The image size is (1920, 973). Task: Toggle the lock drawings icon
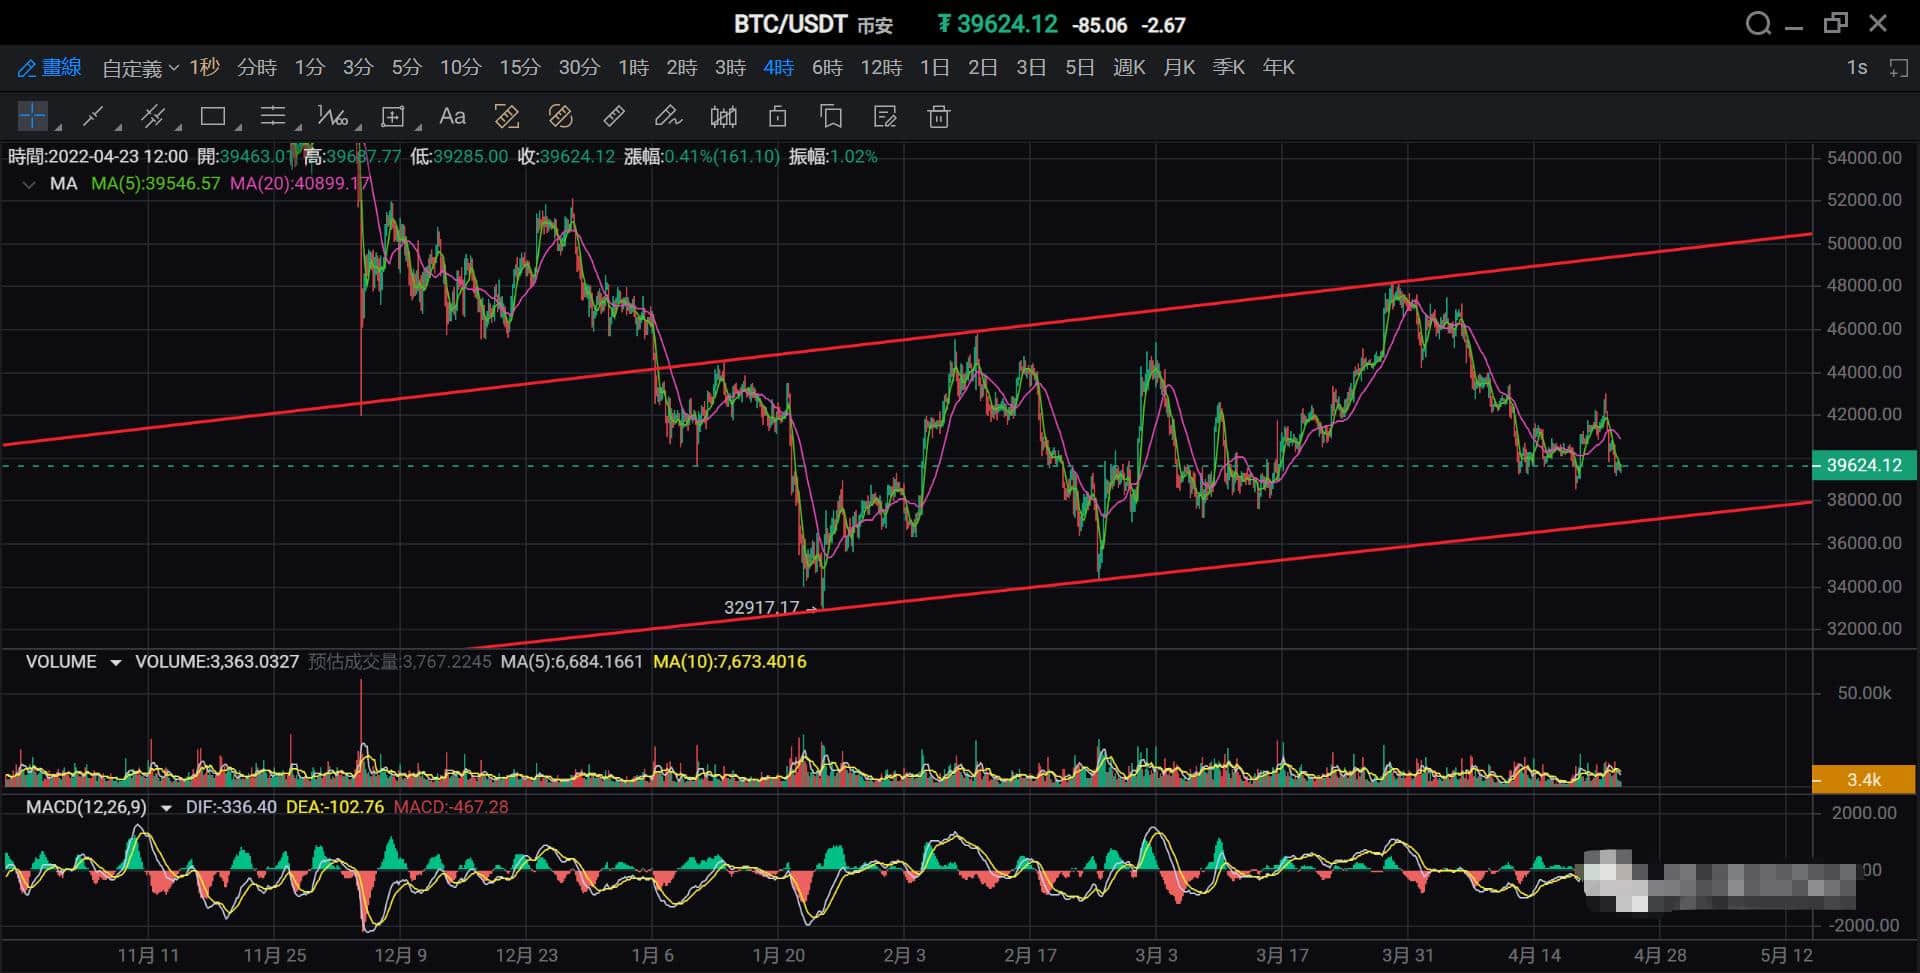777,117
